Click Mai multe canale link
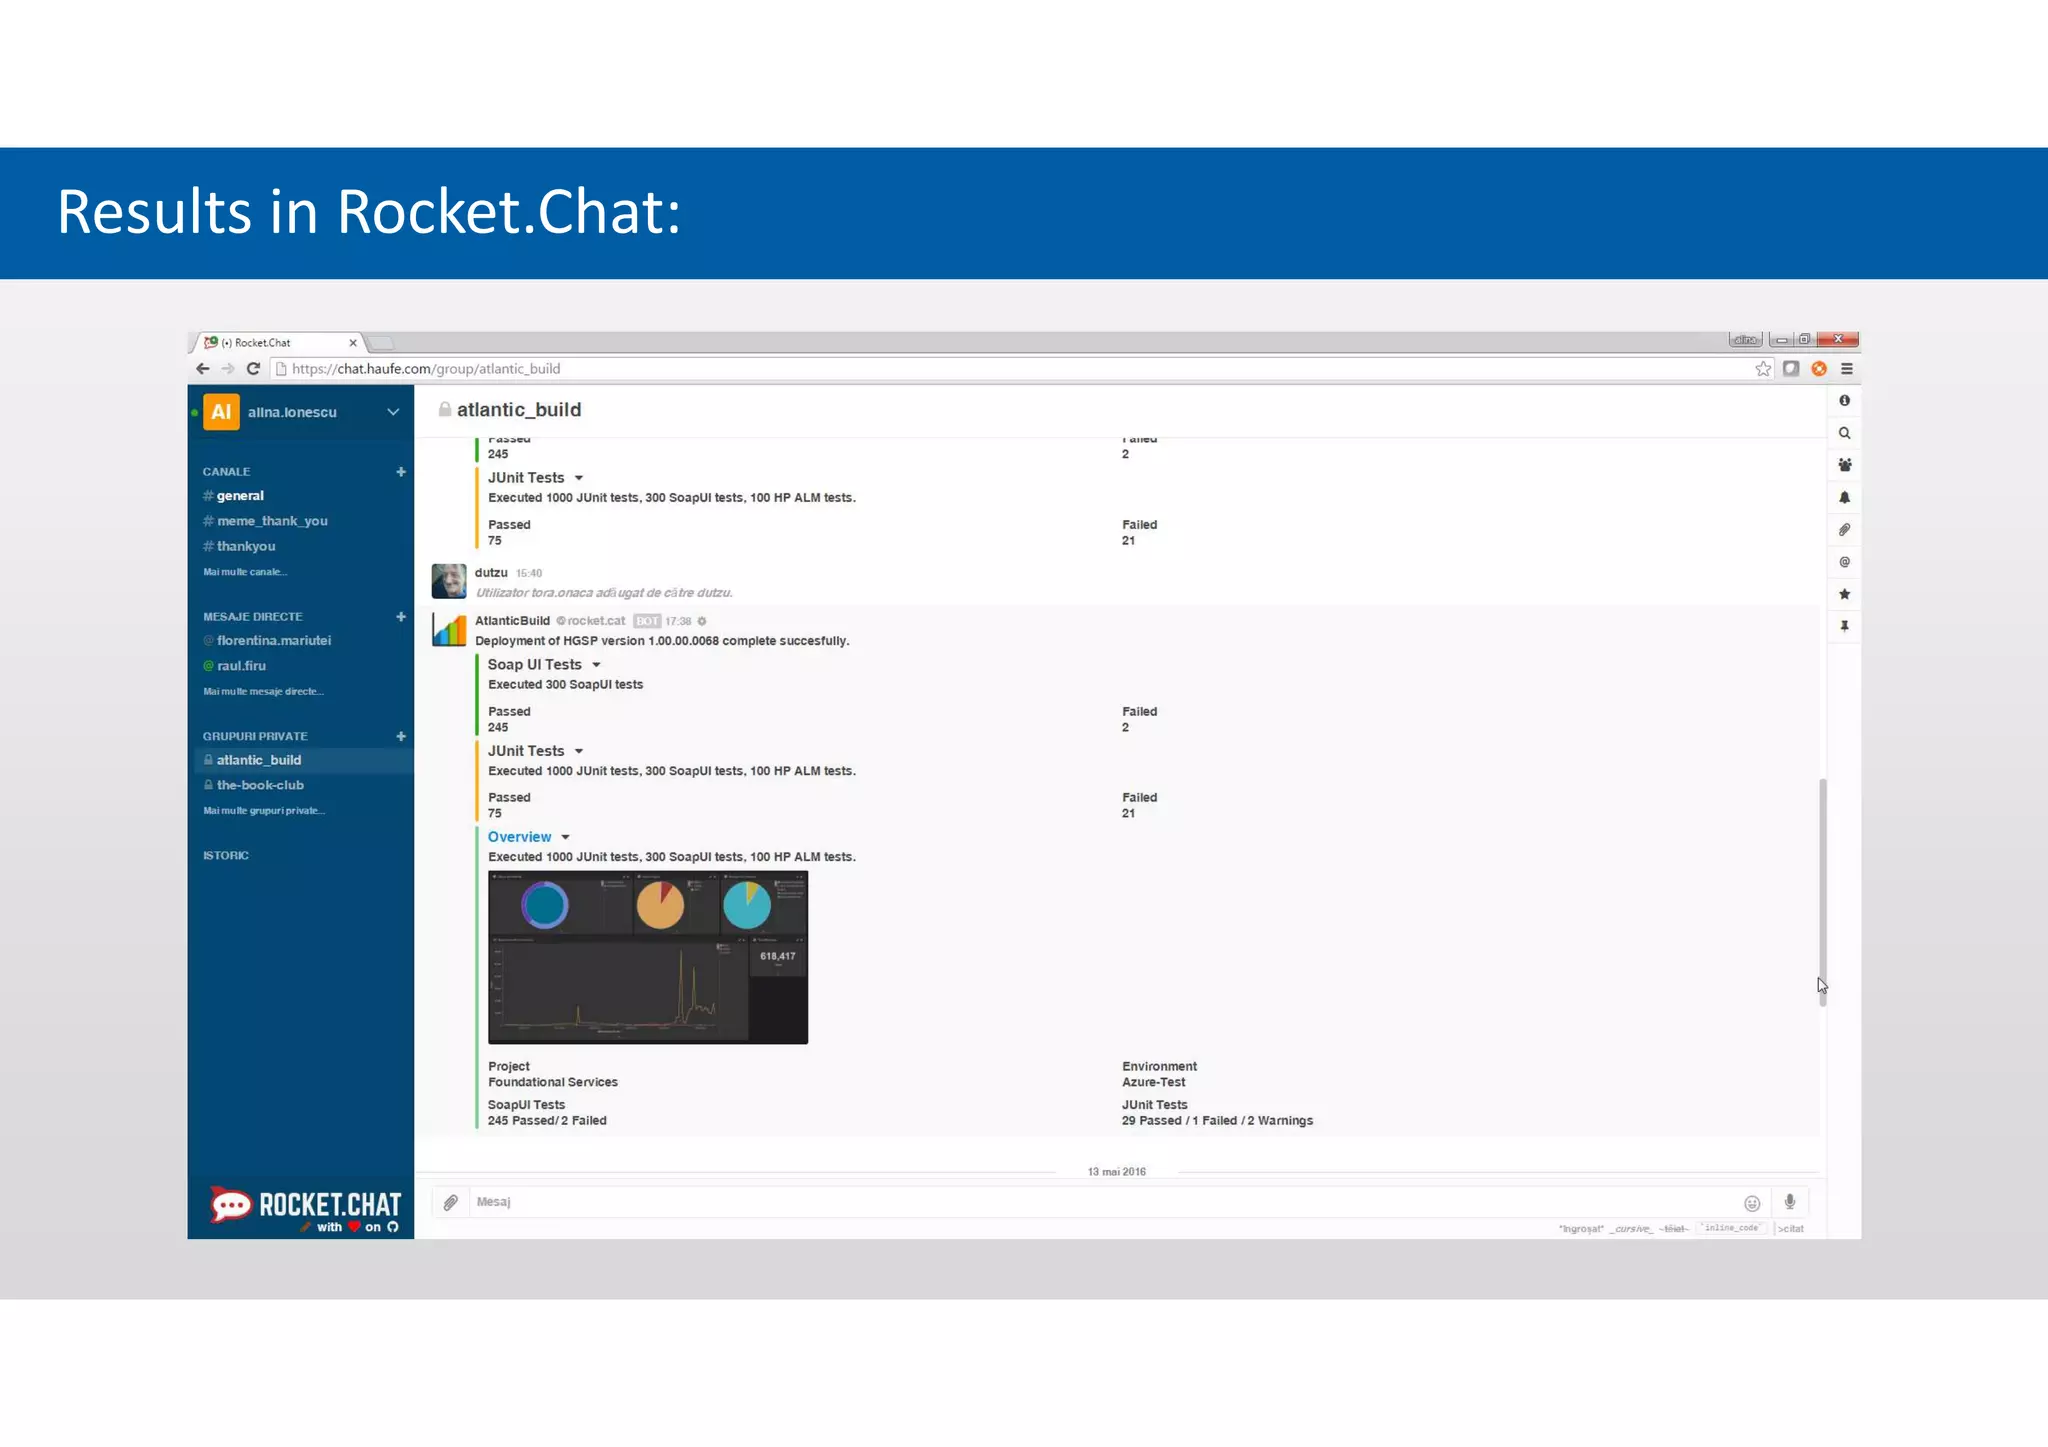Viewport: 2048px width, 1447px height. pyautogui.click(x=245, y=572)
